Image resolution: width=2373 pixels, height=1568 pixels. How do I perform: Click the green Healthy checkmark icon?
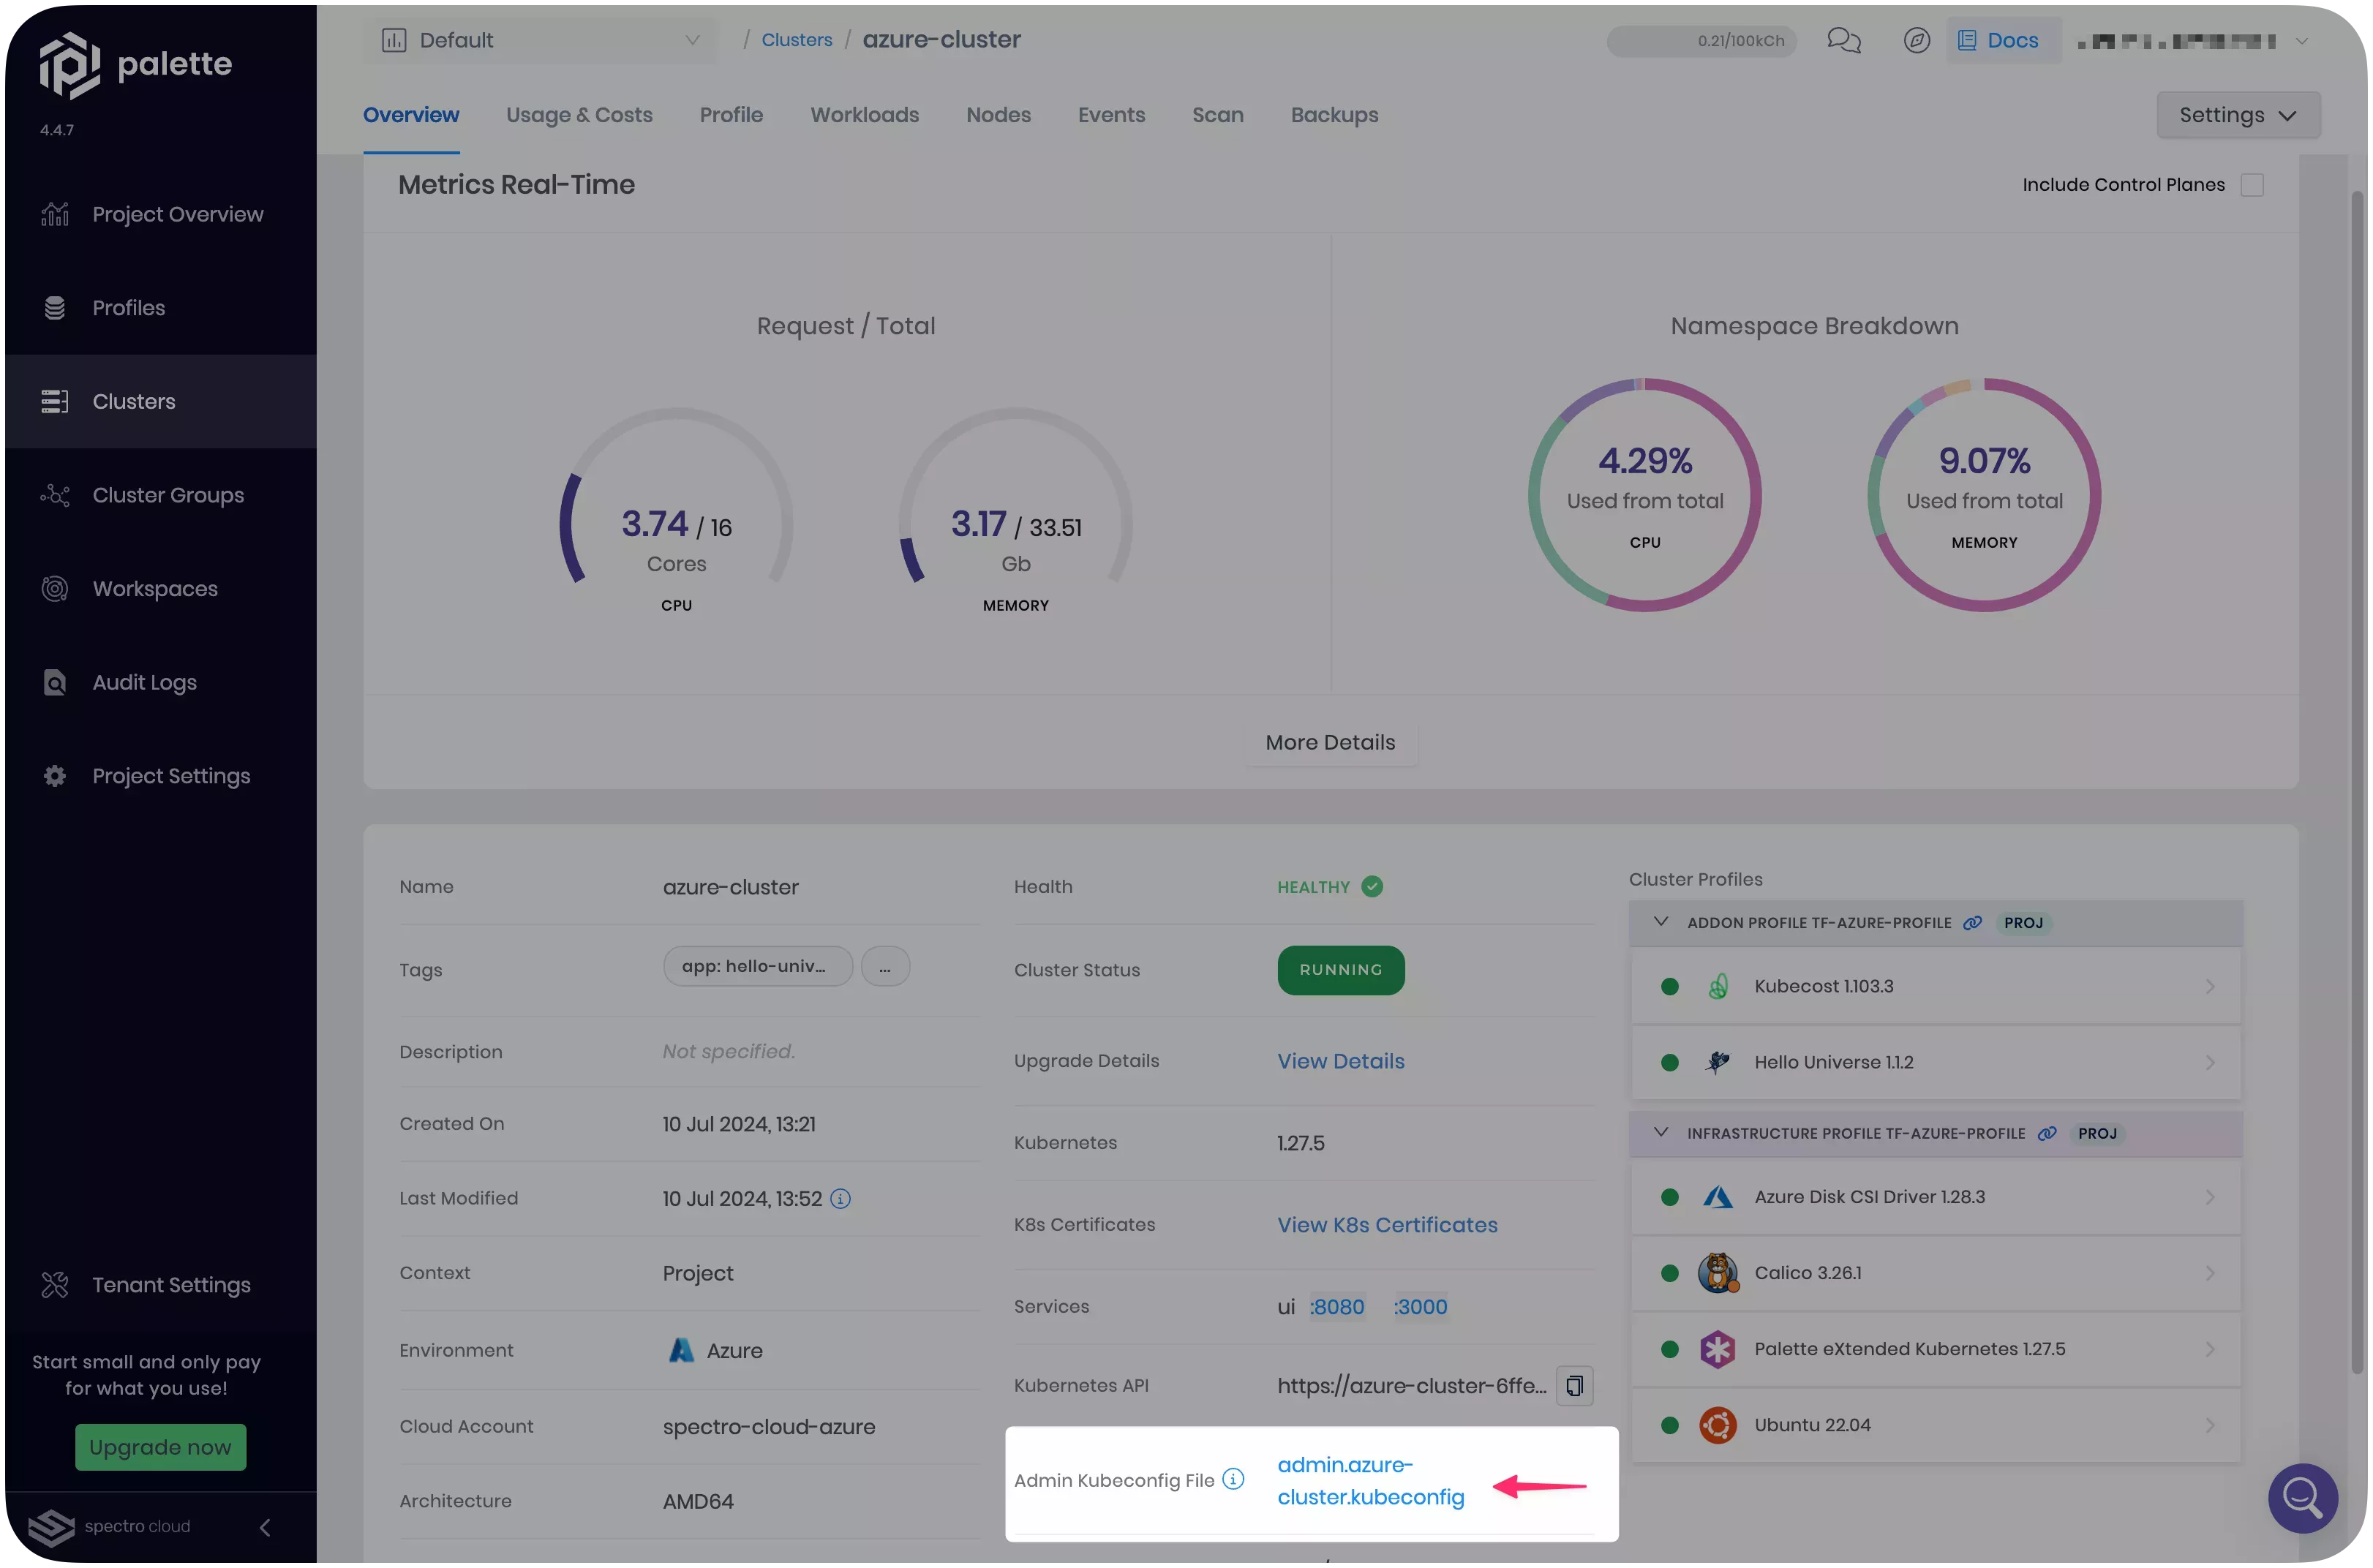(1372, 887)
